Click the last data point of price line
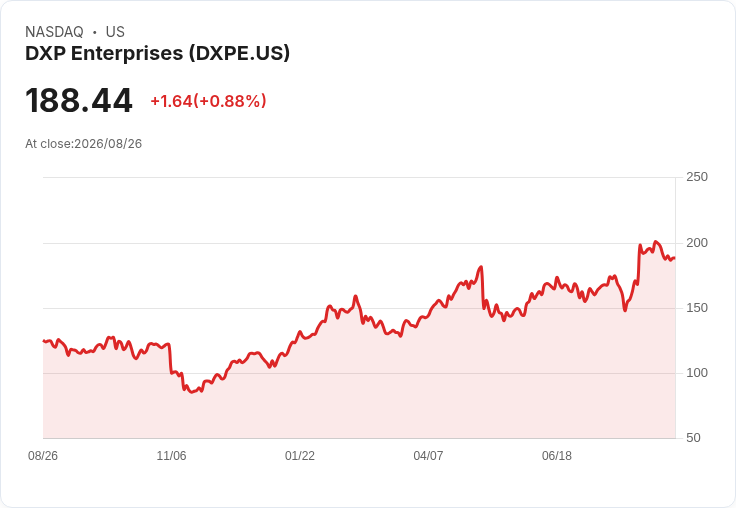736x508 pixels. [x=675, y=258]
